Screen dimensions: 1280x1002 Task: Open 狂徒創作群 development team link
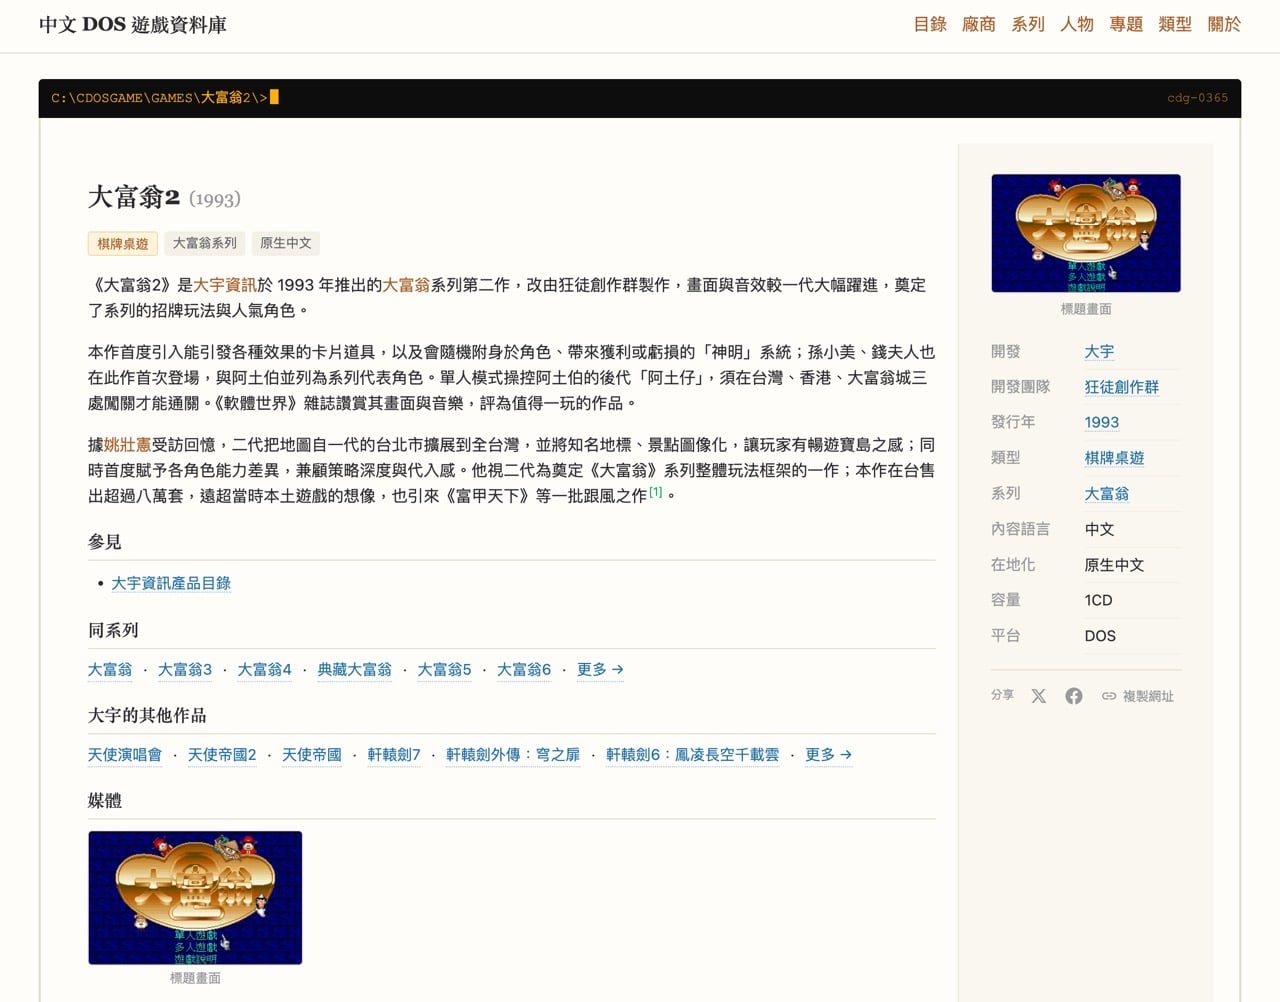[x=1122, y=387]
